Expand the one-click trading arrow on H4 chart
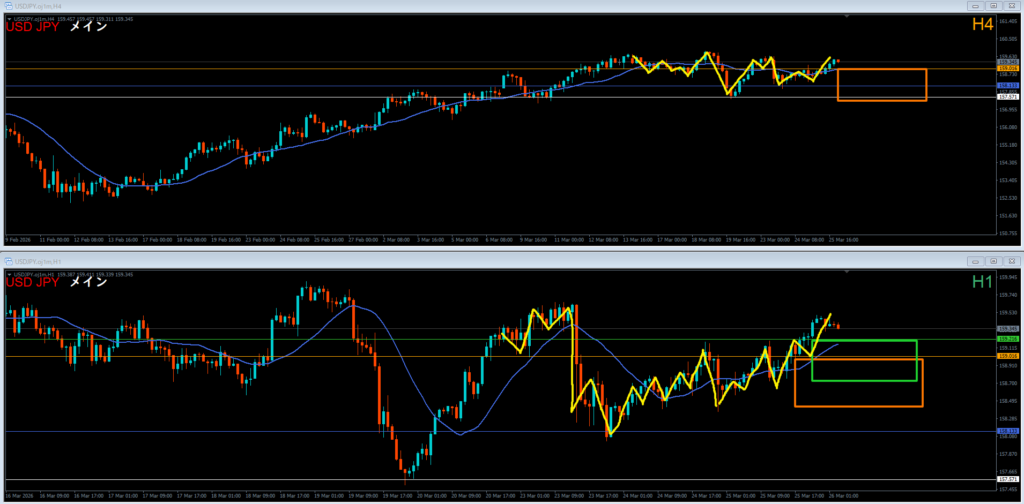 click(9, 17)
